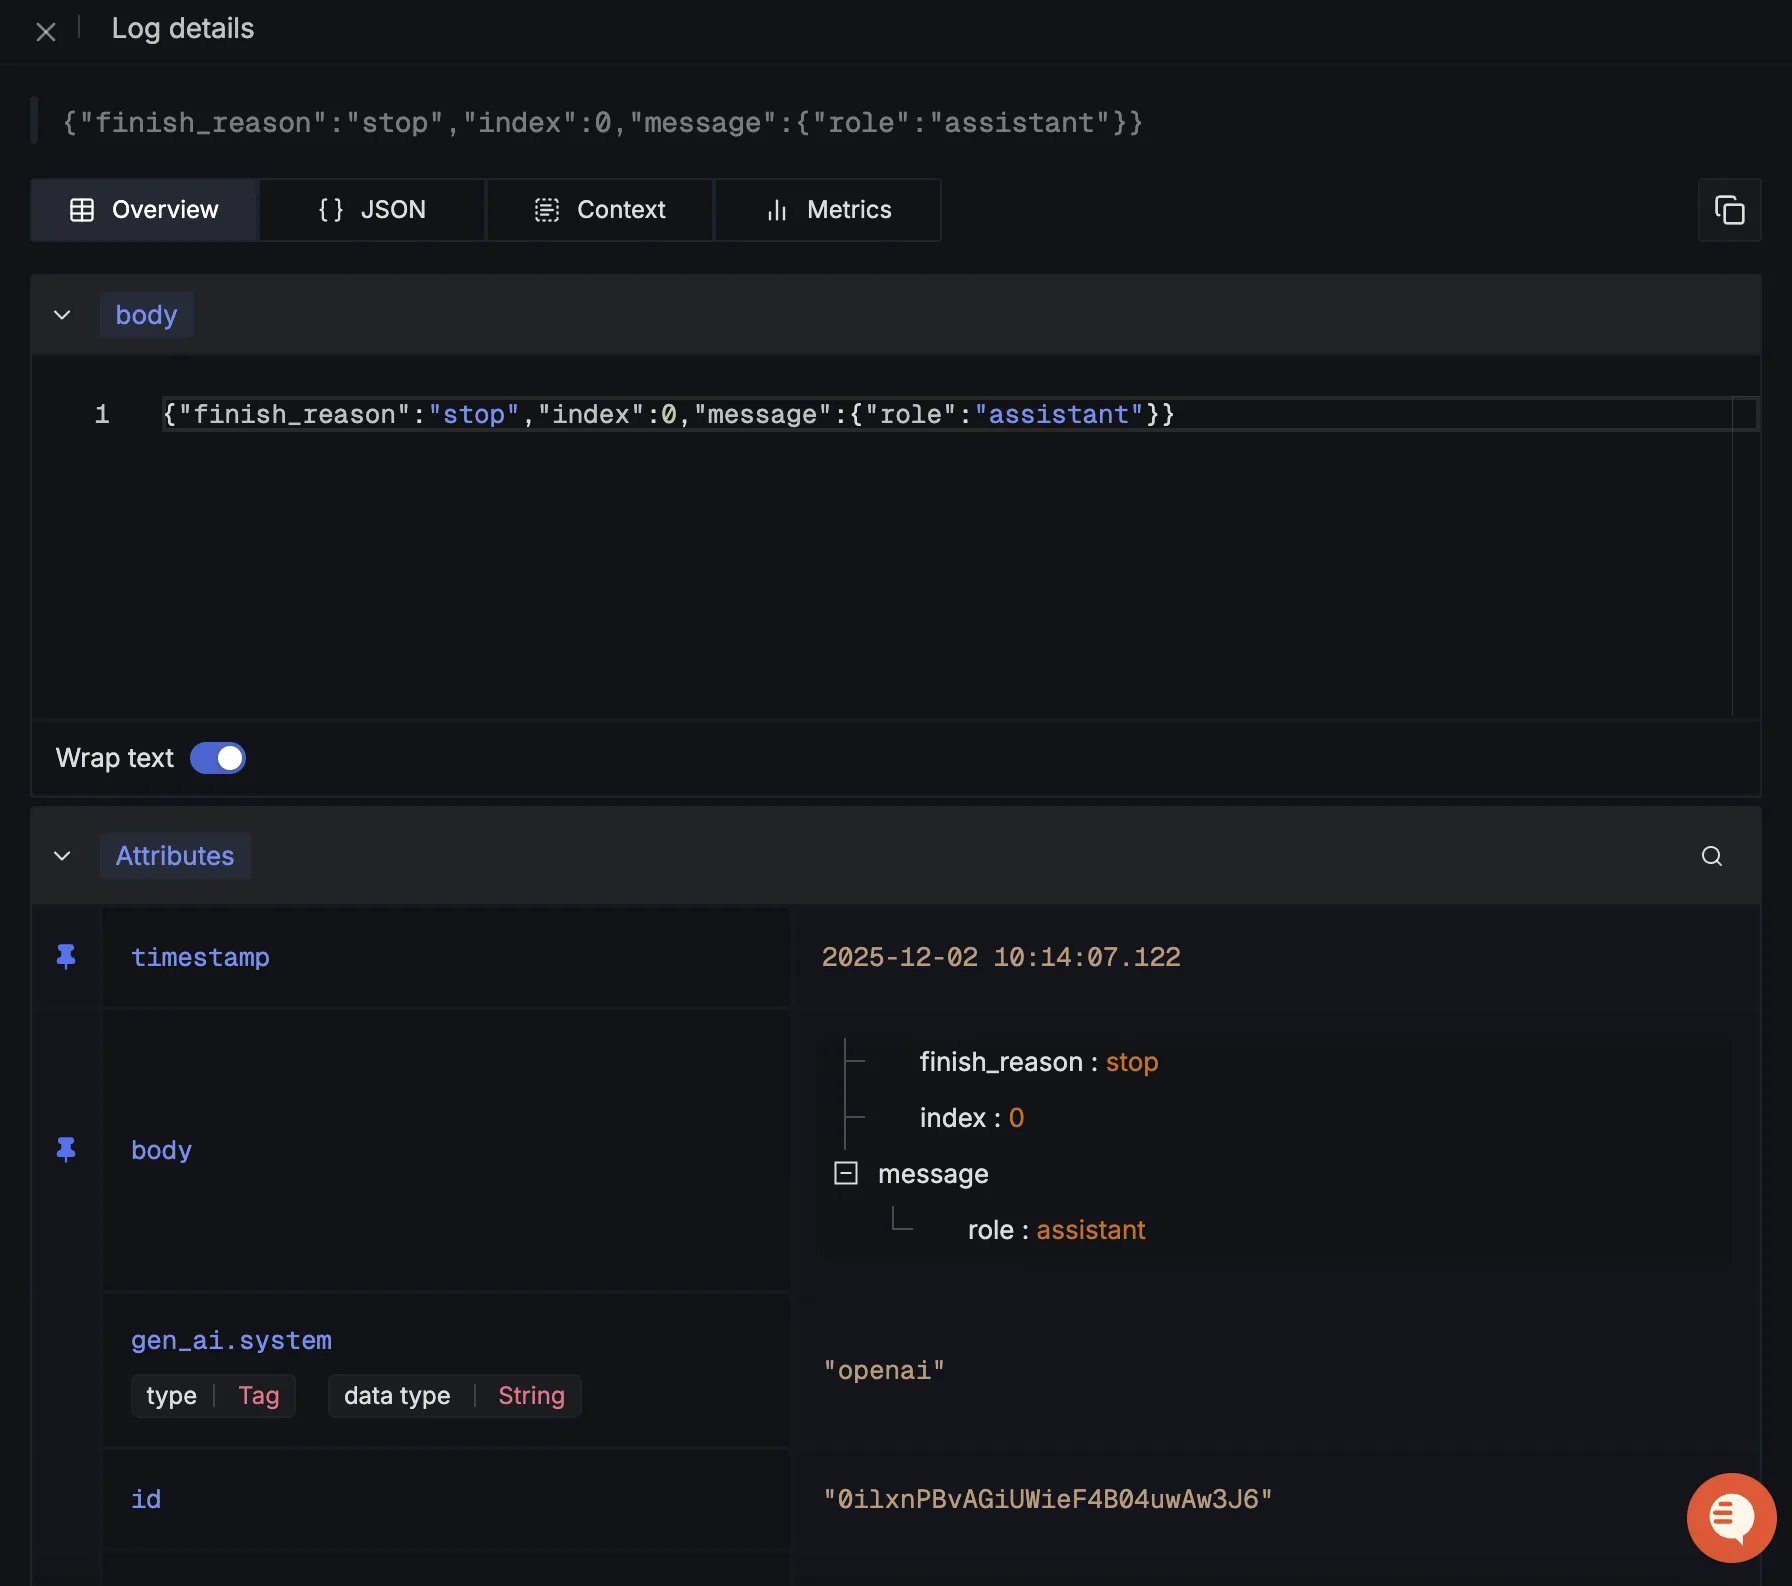Collapse the message tree node
The width and height of the screenshot is (1792, 1586).
coord(846,1173)
